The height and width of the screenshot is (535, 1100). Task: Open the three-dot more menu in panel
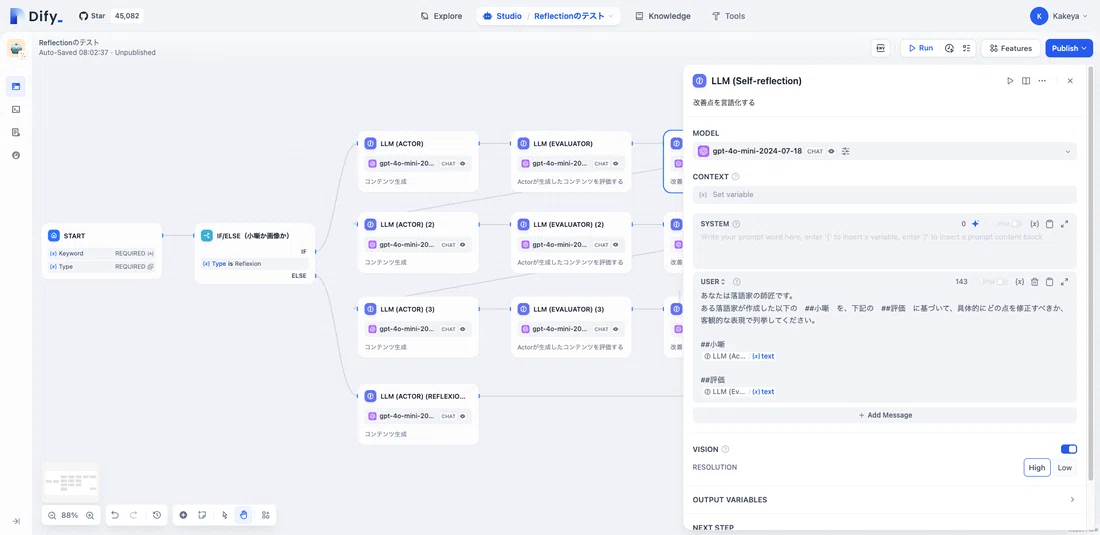coord(1042,81)
